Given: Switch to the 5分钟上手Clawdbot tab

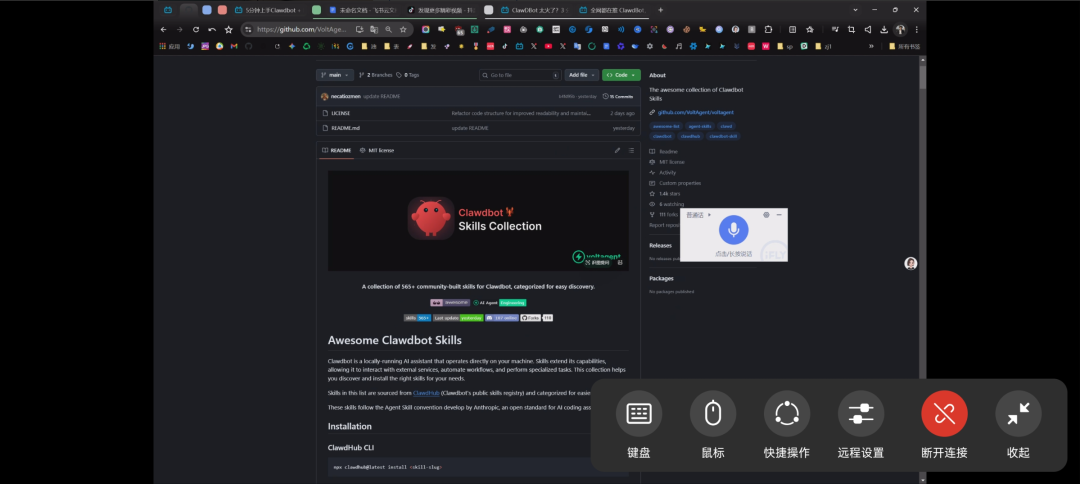Looking at the screenshot, I should pos(269,10).
